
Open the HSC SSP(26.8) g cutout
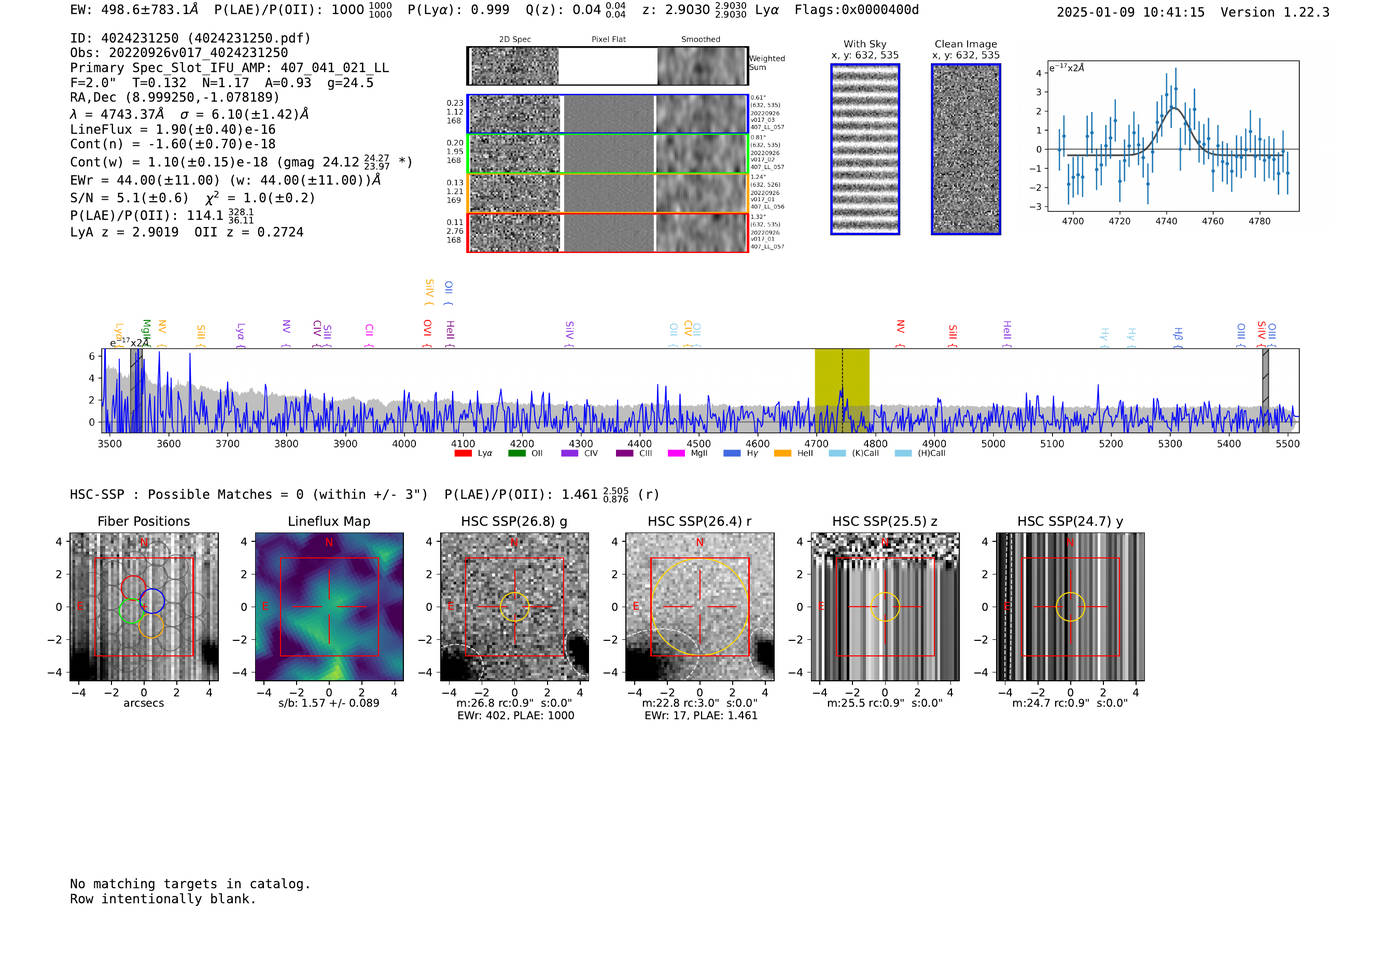click(x=515, y=607)
